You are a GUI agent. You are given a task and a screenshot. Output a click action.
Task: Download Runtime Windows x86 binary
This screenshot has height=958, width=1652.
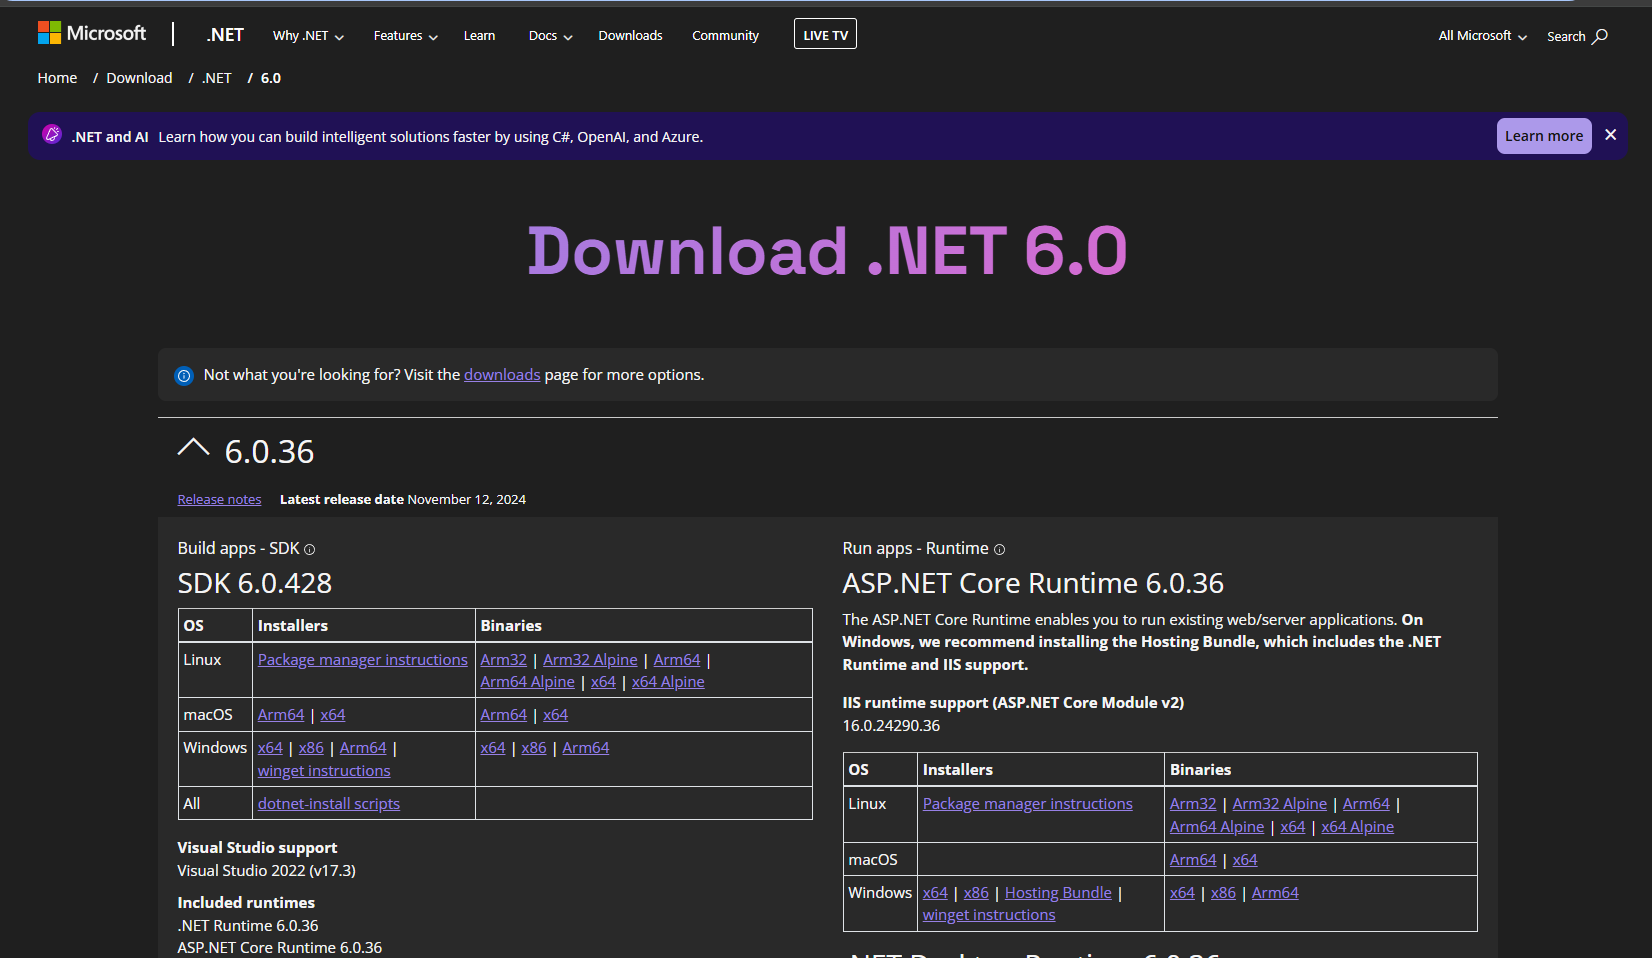pyautogui.click(x=1223, y=893)
